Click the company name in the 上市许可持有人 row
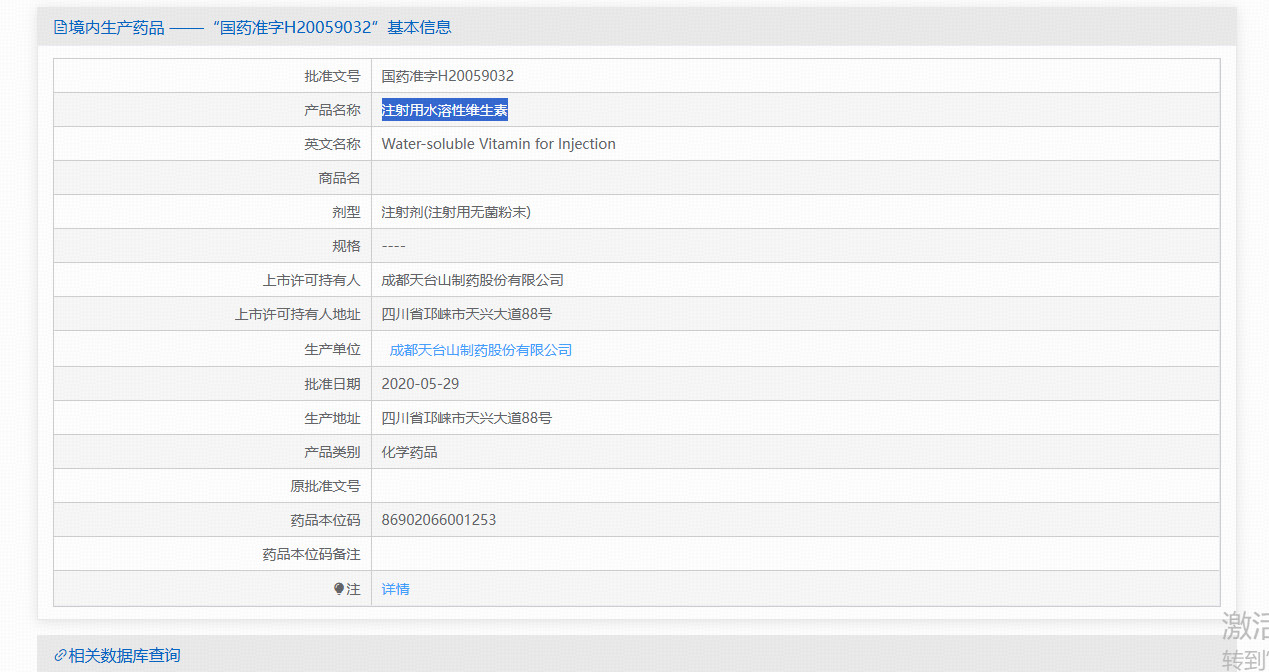This screenshot has width=1269, height=672. (472, 280)
